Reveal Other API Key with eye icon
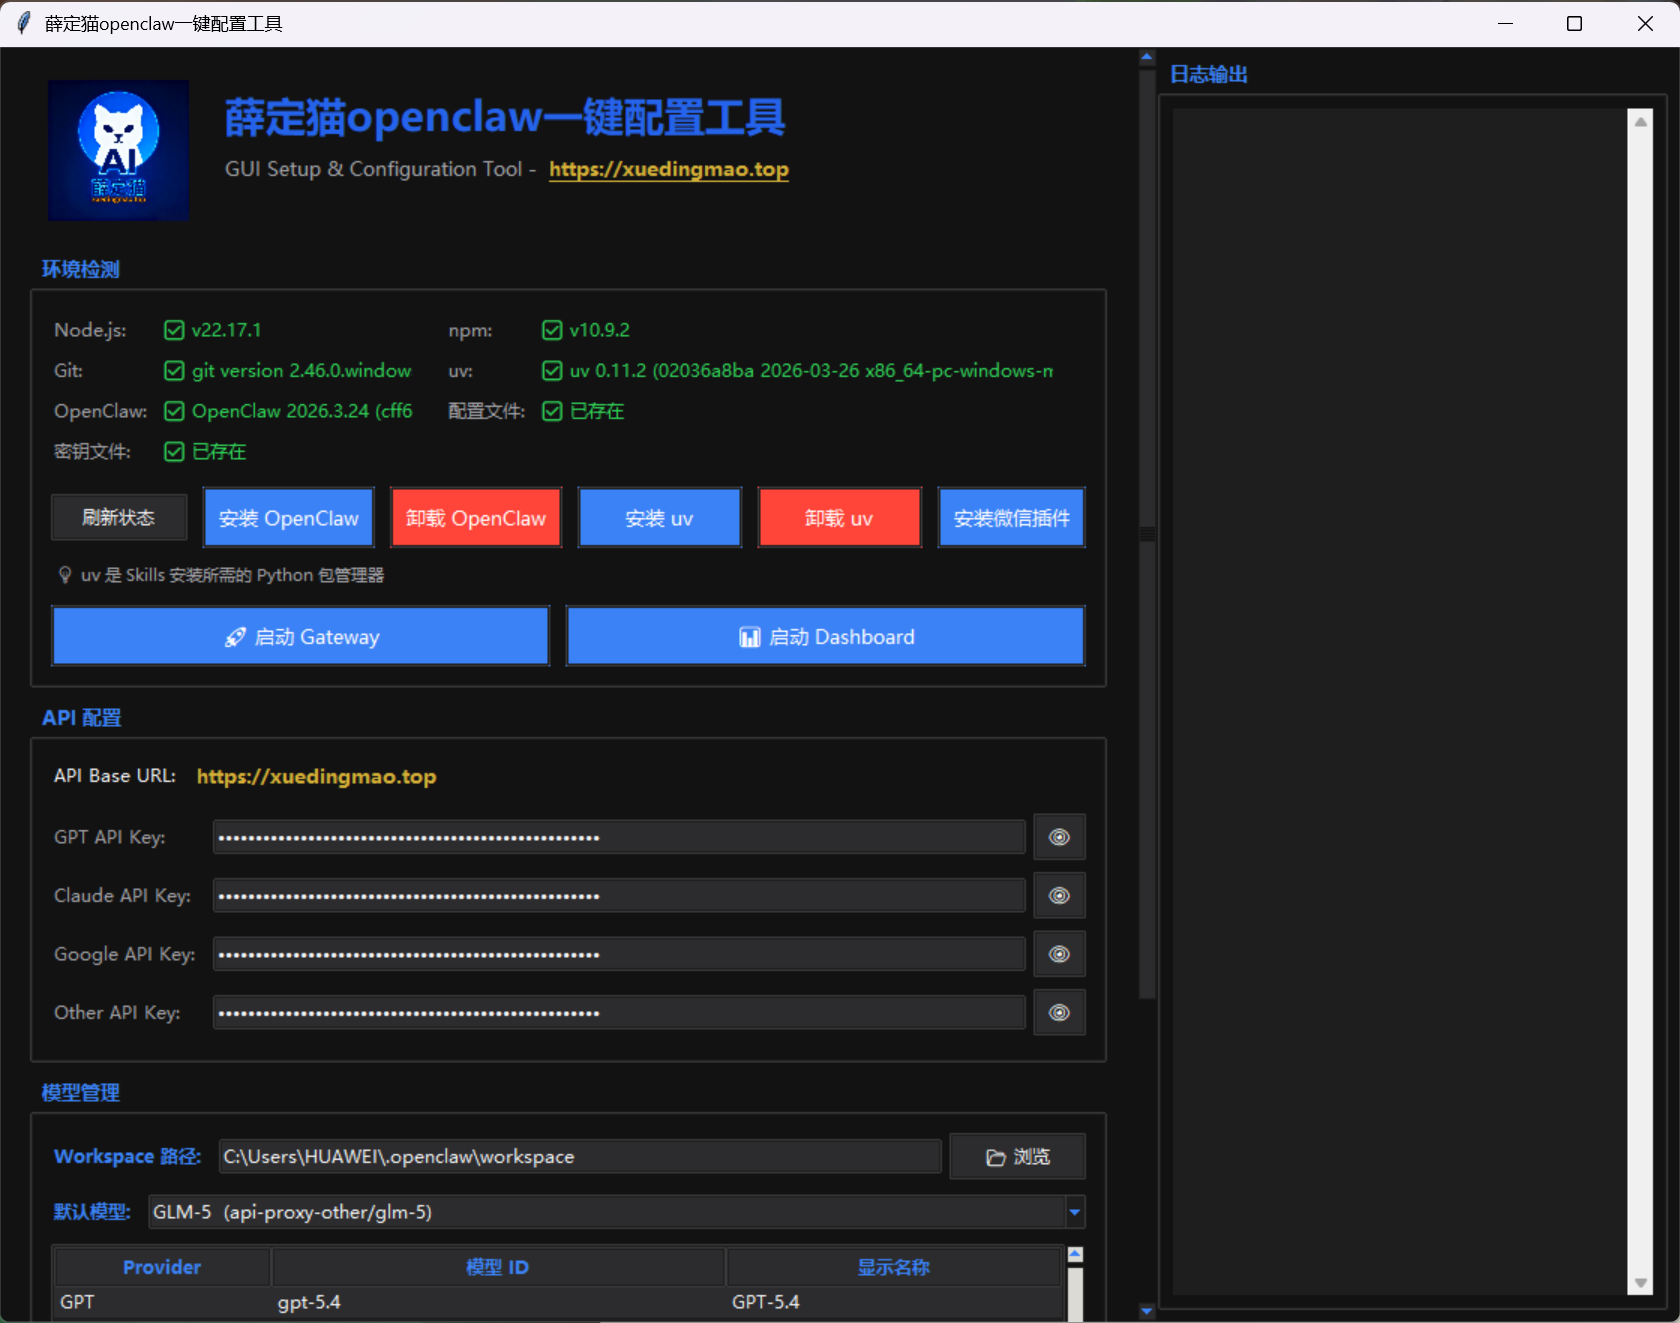 1059,1012
